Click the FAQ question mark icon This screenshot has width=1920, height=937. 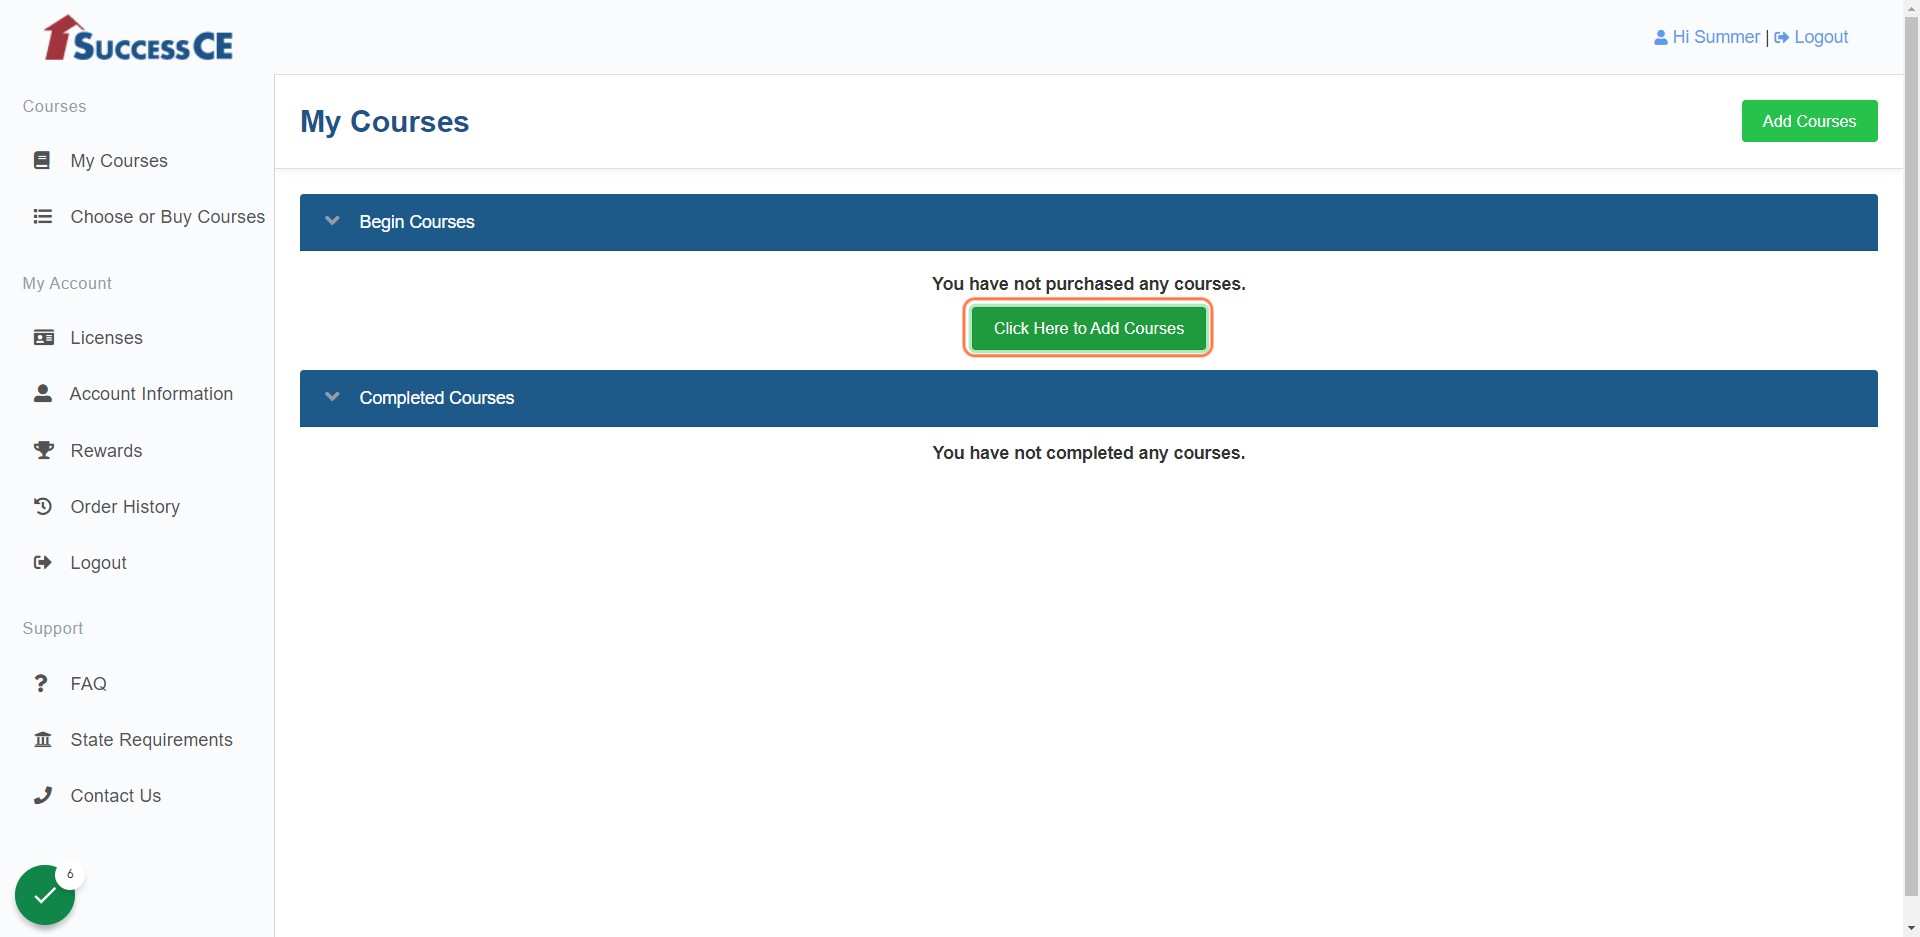tap(41, 683)
